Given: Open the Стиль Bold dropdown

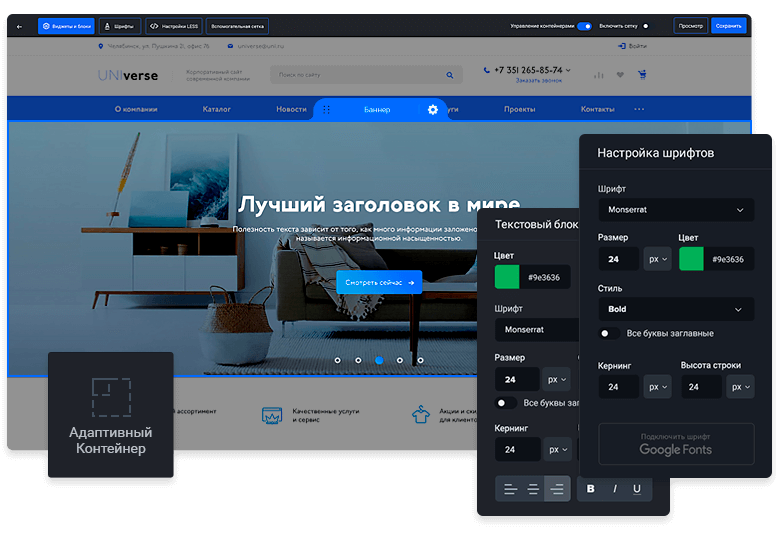Looking at the screenshot, I should [x=676, y=309].
